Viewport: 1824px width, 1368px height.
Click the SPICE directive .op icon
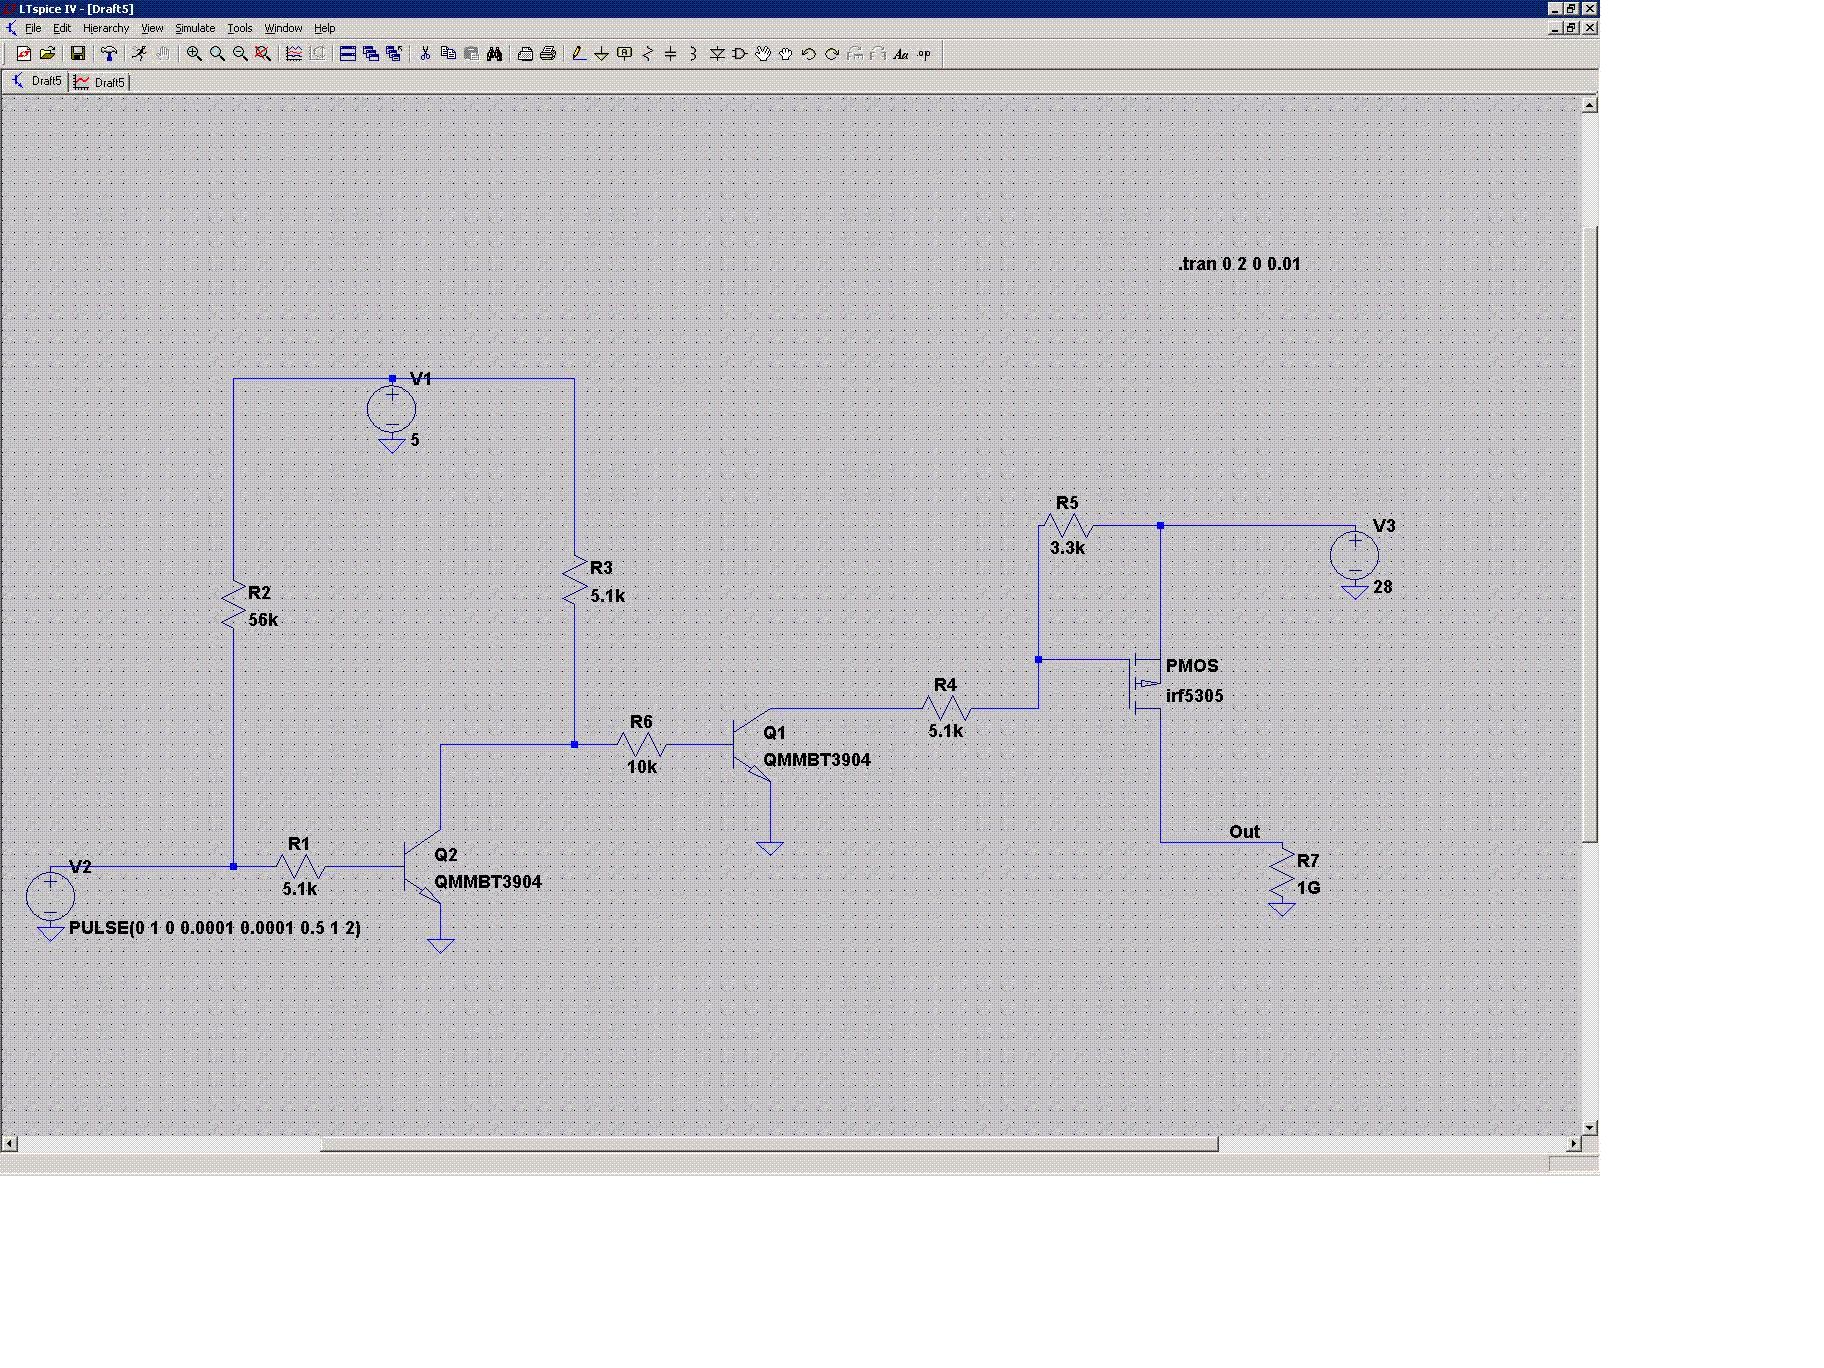pos(924,54)
